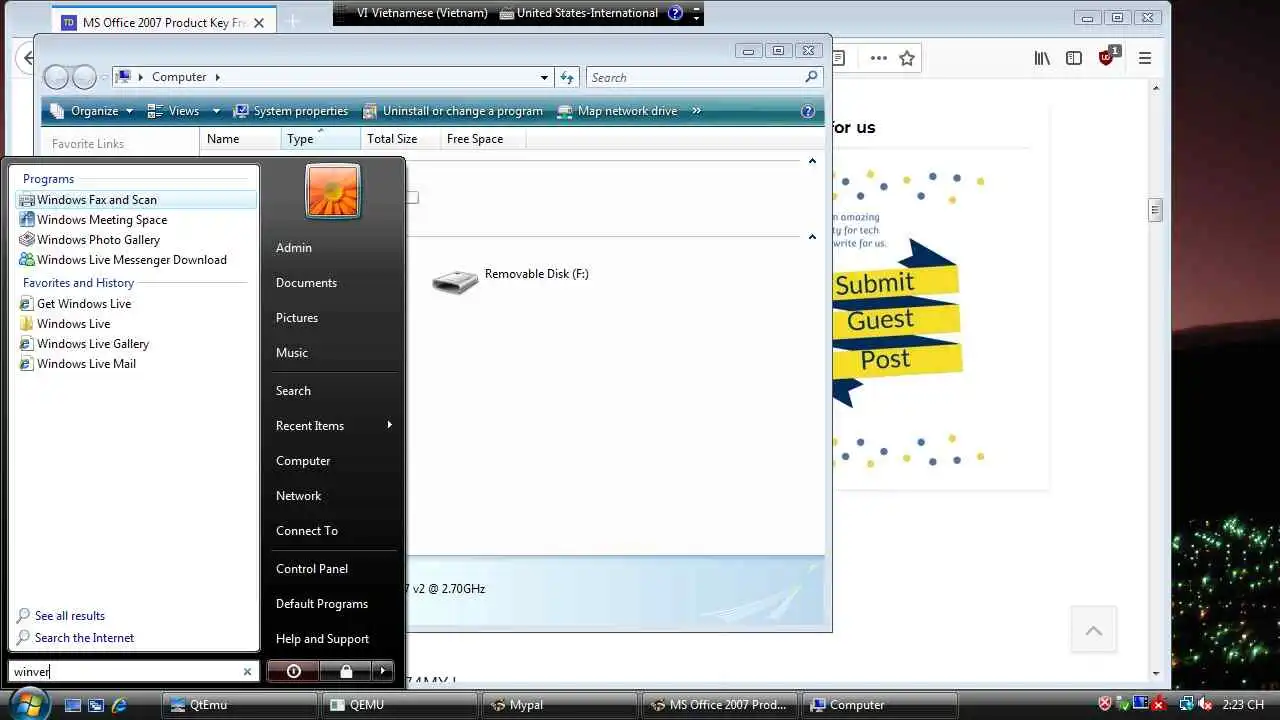Open uBlock Origin extension icon
Screen dimensions: 1280x720
1108,57
